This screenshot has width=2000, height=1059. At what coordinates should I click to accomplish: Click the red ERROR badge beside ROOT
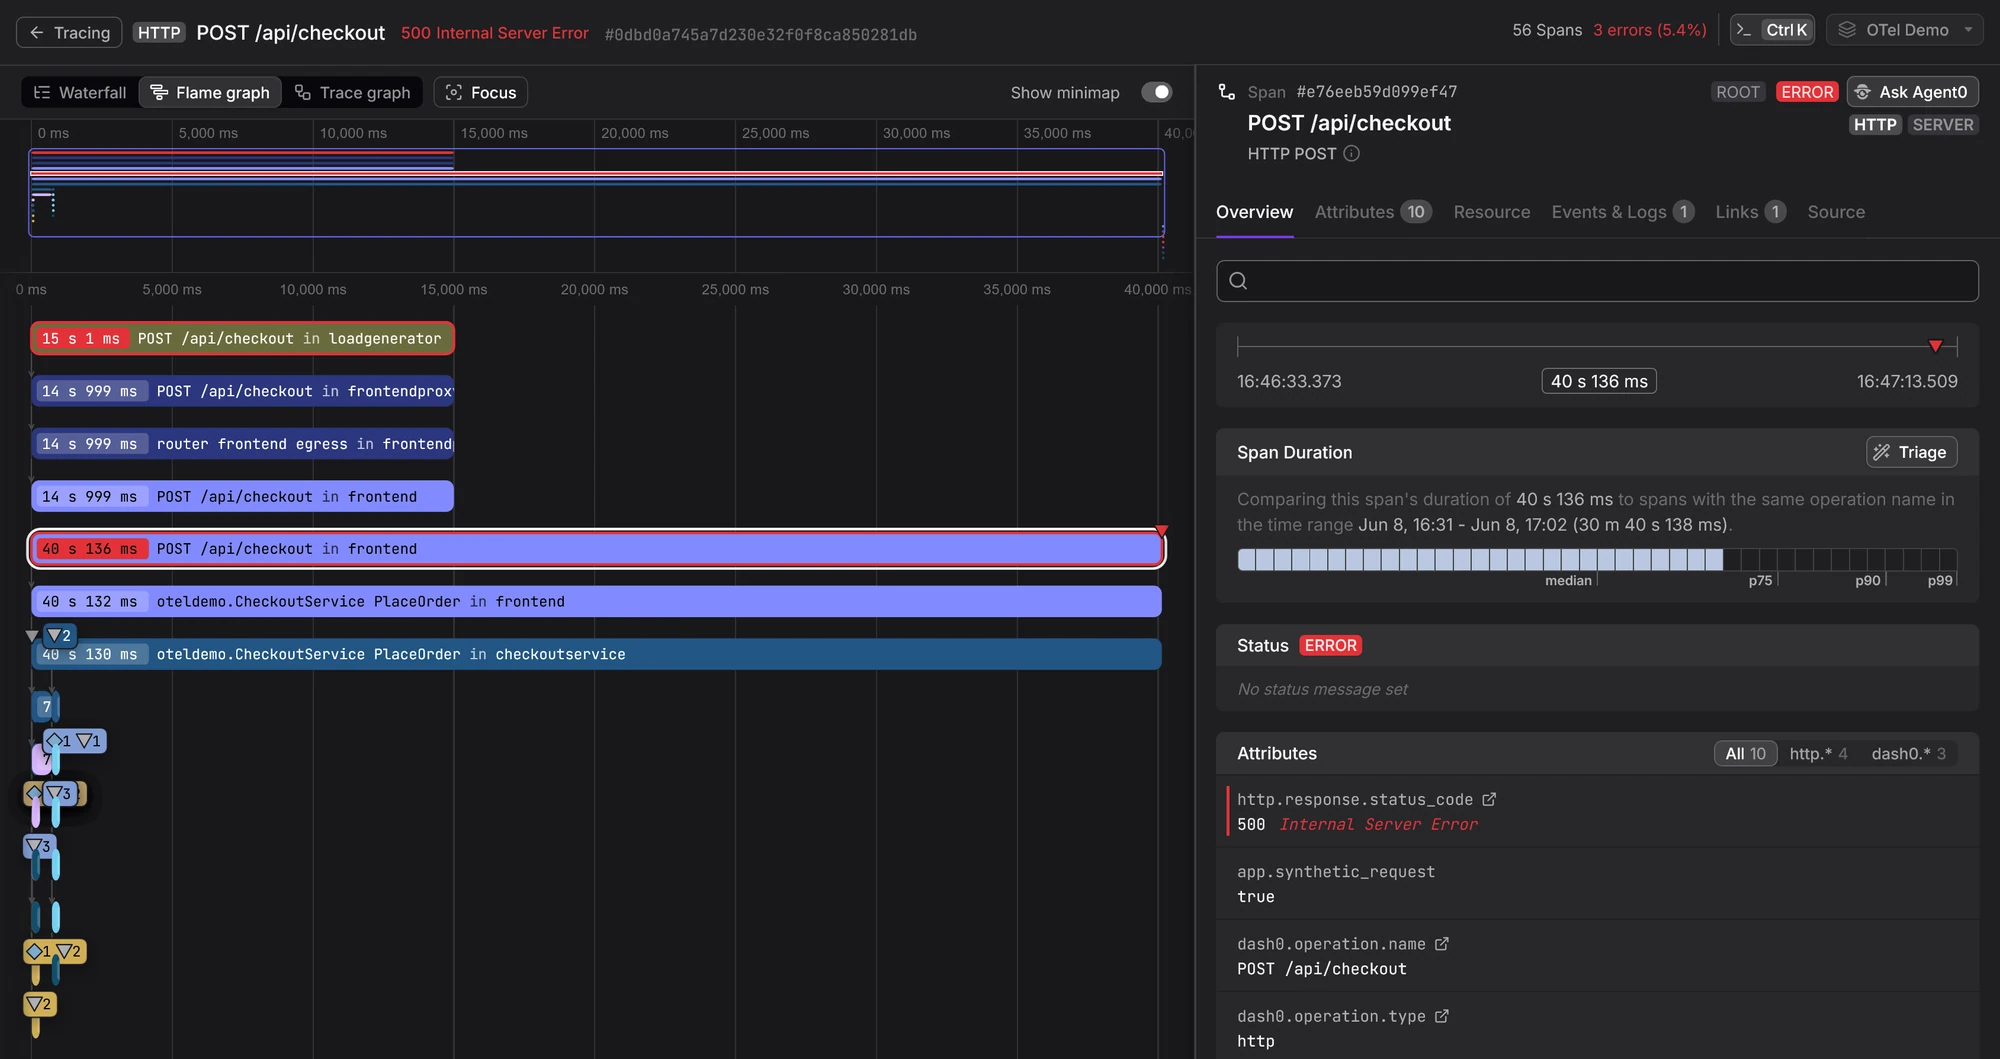tap(1807, 92)
